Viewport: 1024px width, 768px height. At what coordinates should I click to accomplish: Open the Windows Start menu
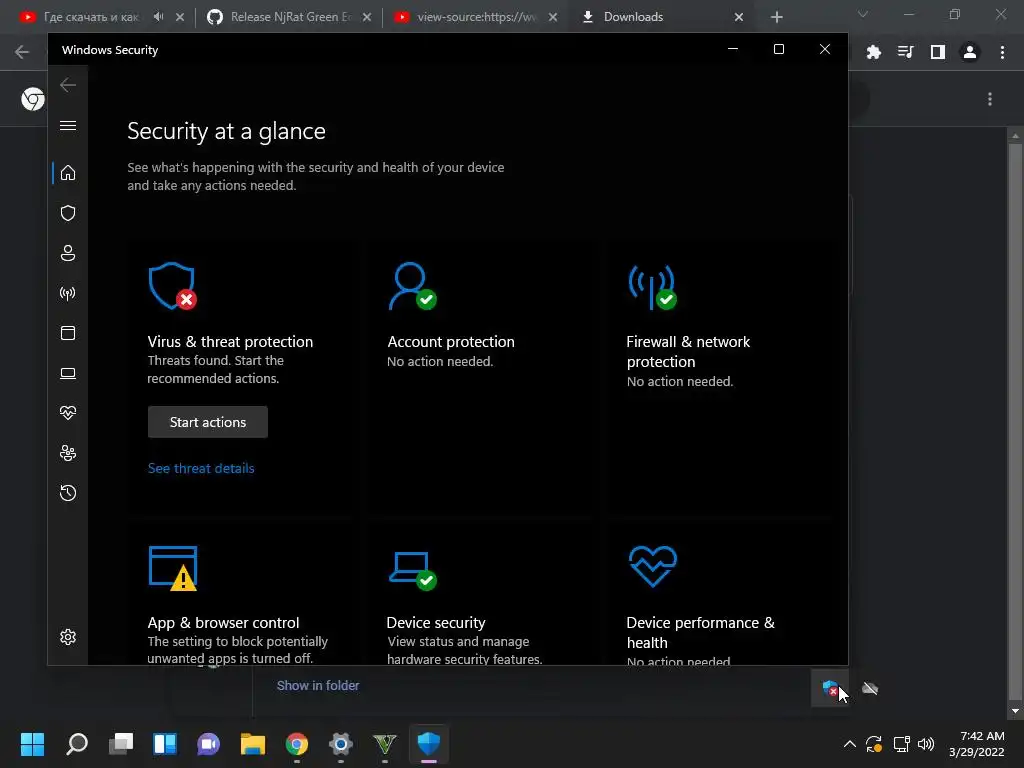pyautogui.click(x=32, y=744)
